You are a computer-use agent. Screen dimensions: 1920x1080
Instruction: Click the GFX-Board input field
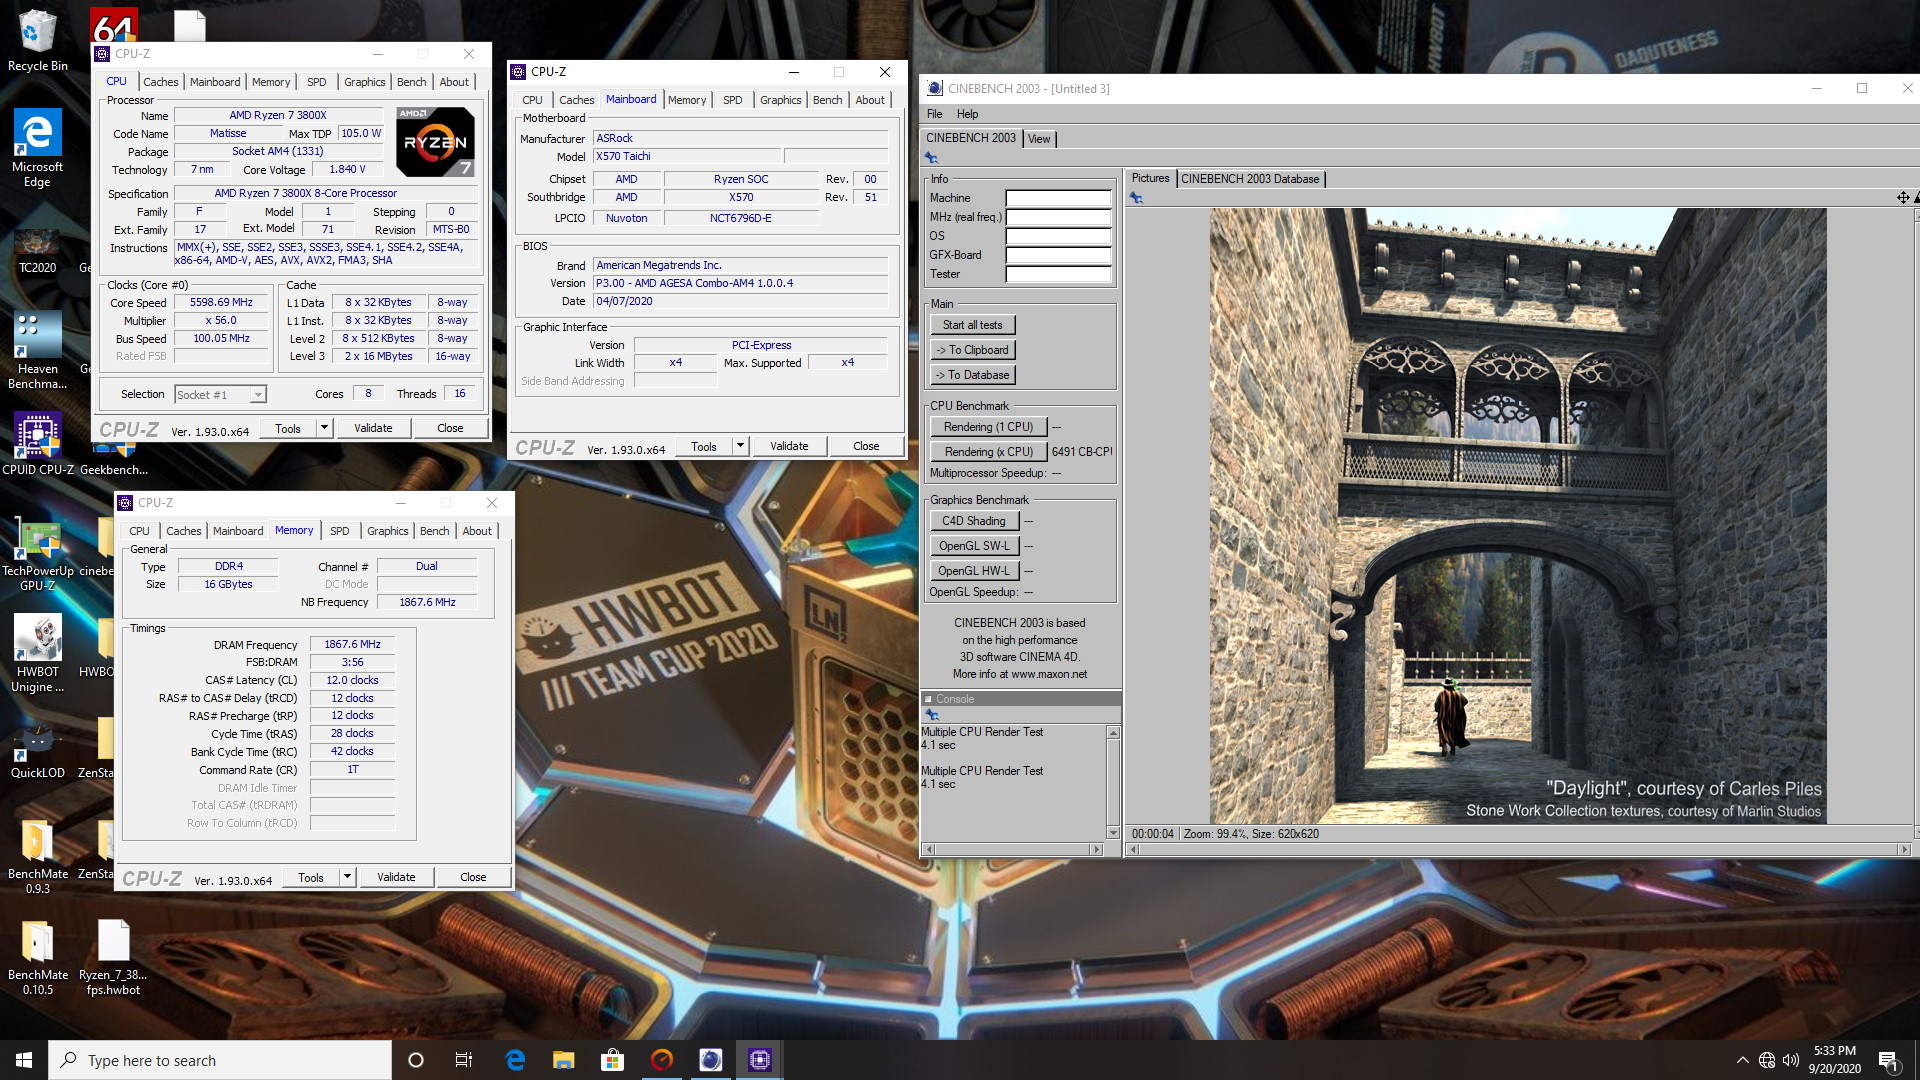(x=1058, y=255)
